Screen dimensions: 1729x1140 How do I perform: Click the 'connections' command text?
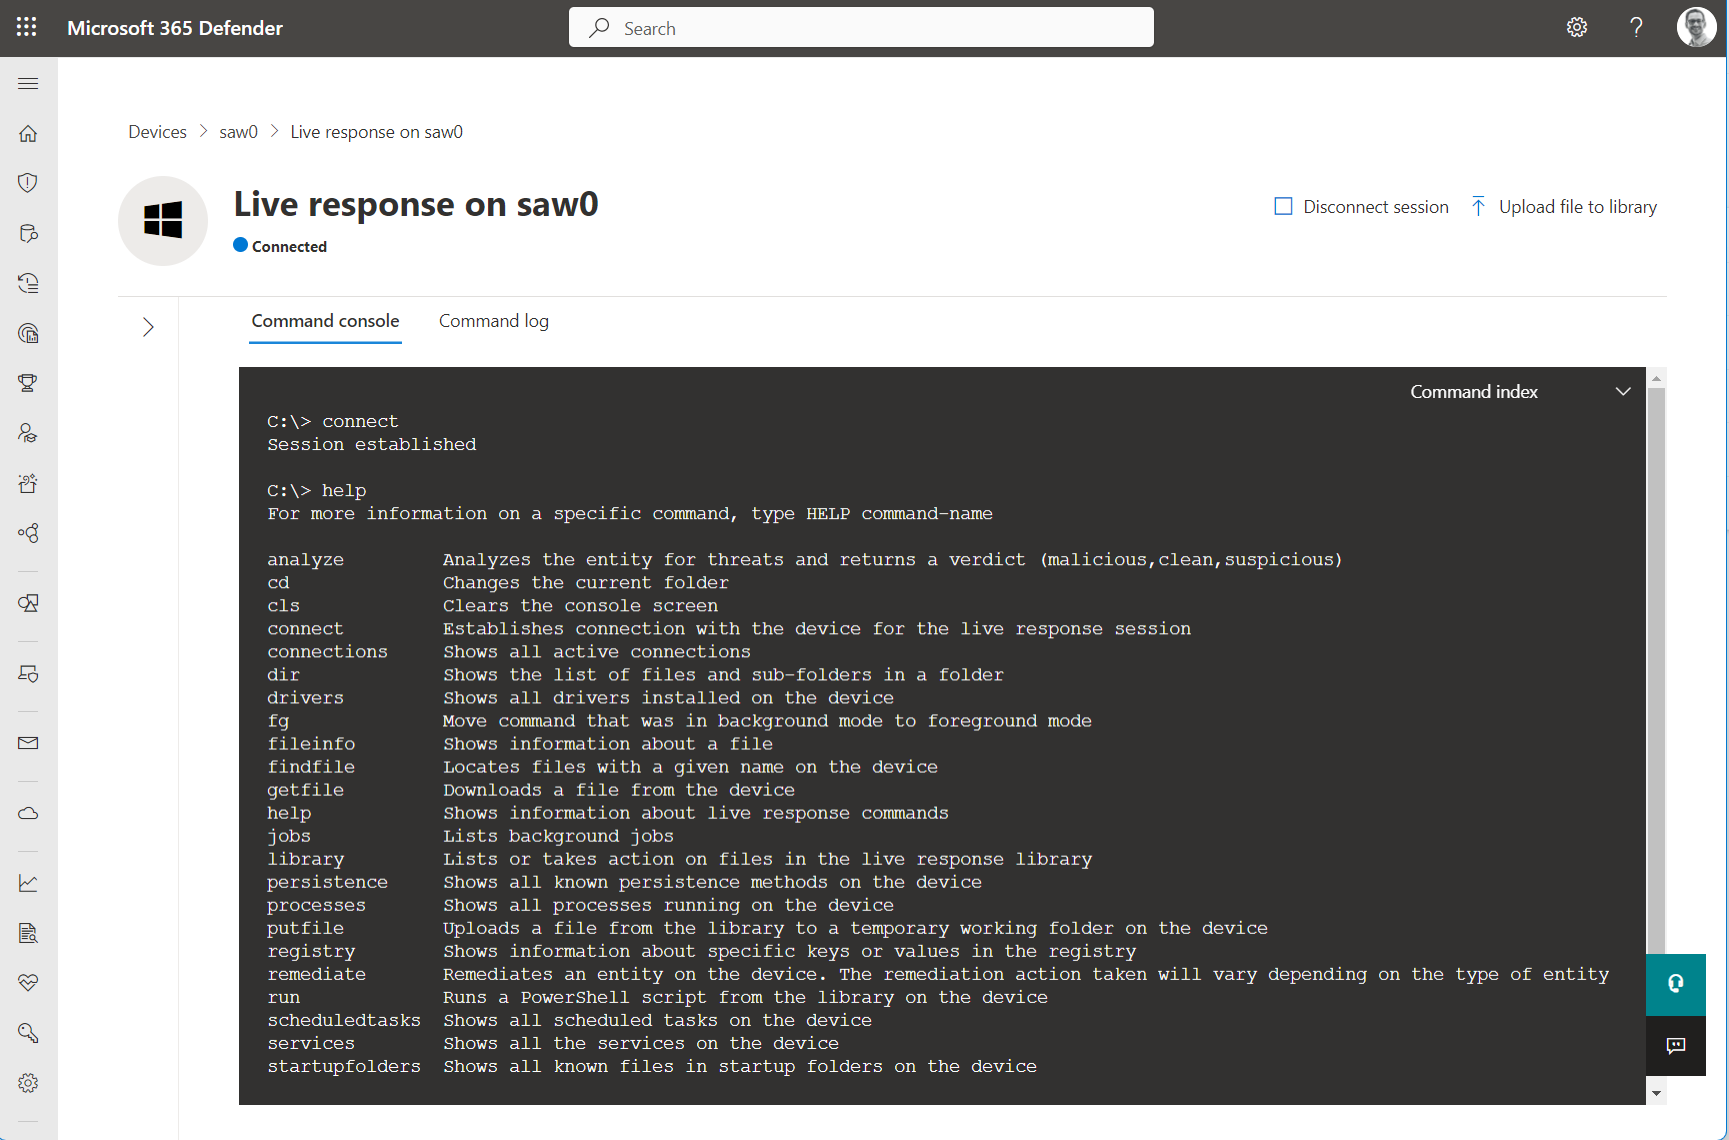[x=327, y=652]
